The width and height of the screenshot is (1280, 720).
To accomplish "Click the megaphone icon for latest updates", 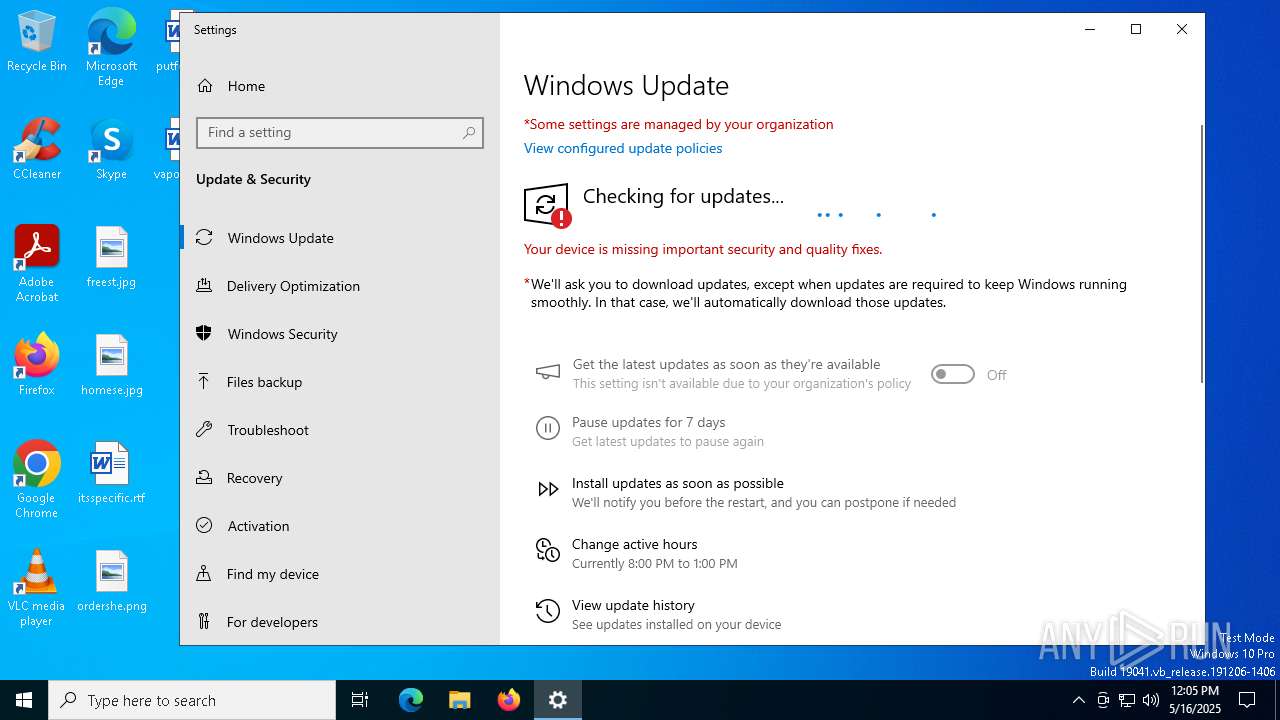I will click(548, 373).
